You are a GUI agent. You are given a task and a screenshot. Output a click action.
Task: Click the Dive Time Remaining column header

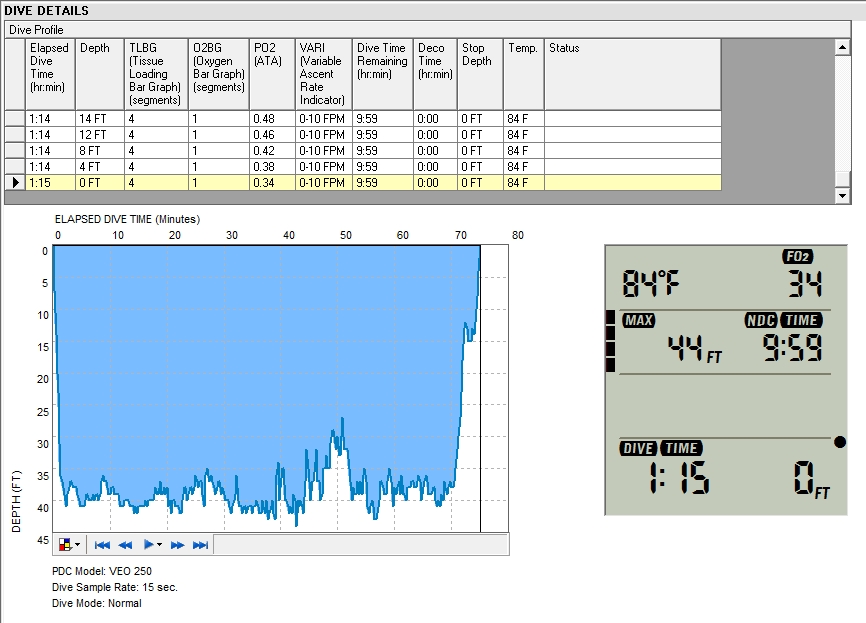pyautogui.click(x=383, y=74)
